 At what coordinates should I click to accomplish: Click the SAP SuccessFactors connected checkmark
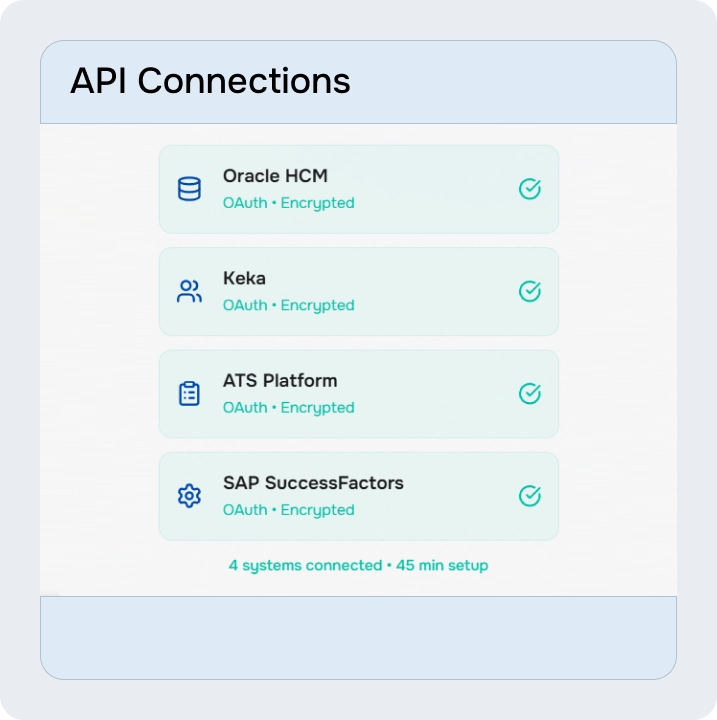530,496
